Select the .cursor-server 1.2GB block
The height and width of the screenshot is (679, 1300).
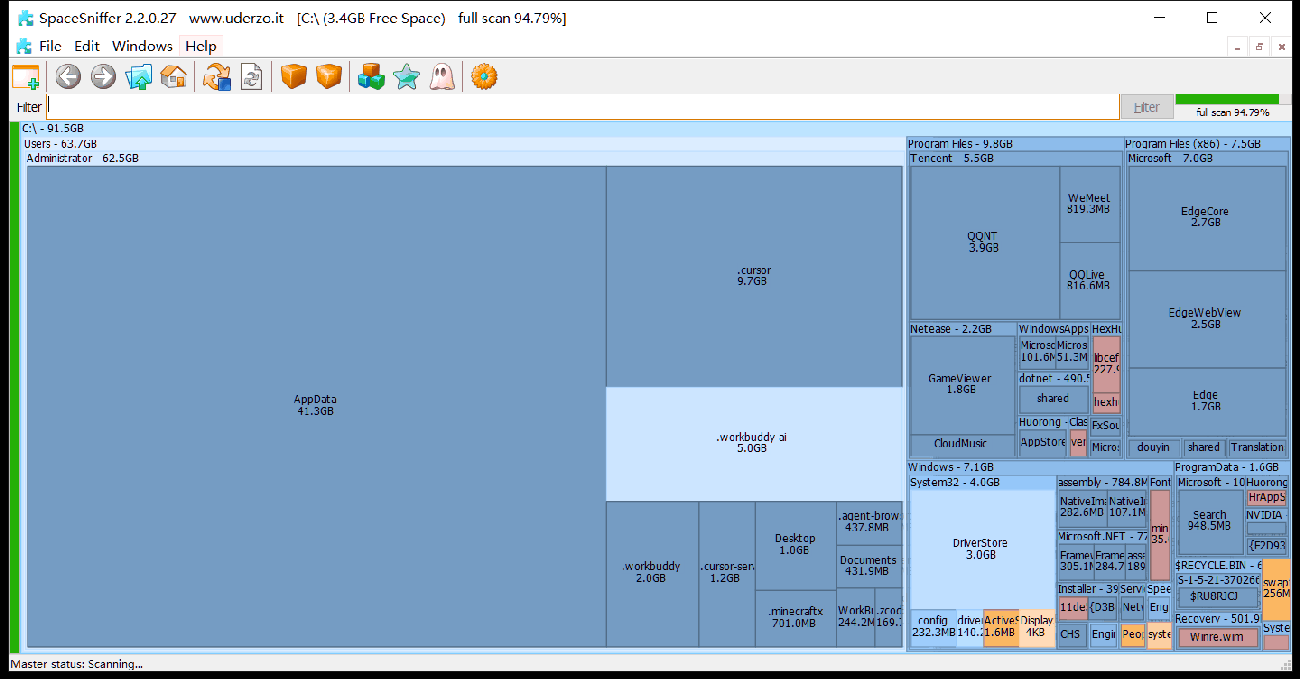click(727, 574)
